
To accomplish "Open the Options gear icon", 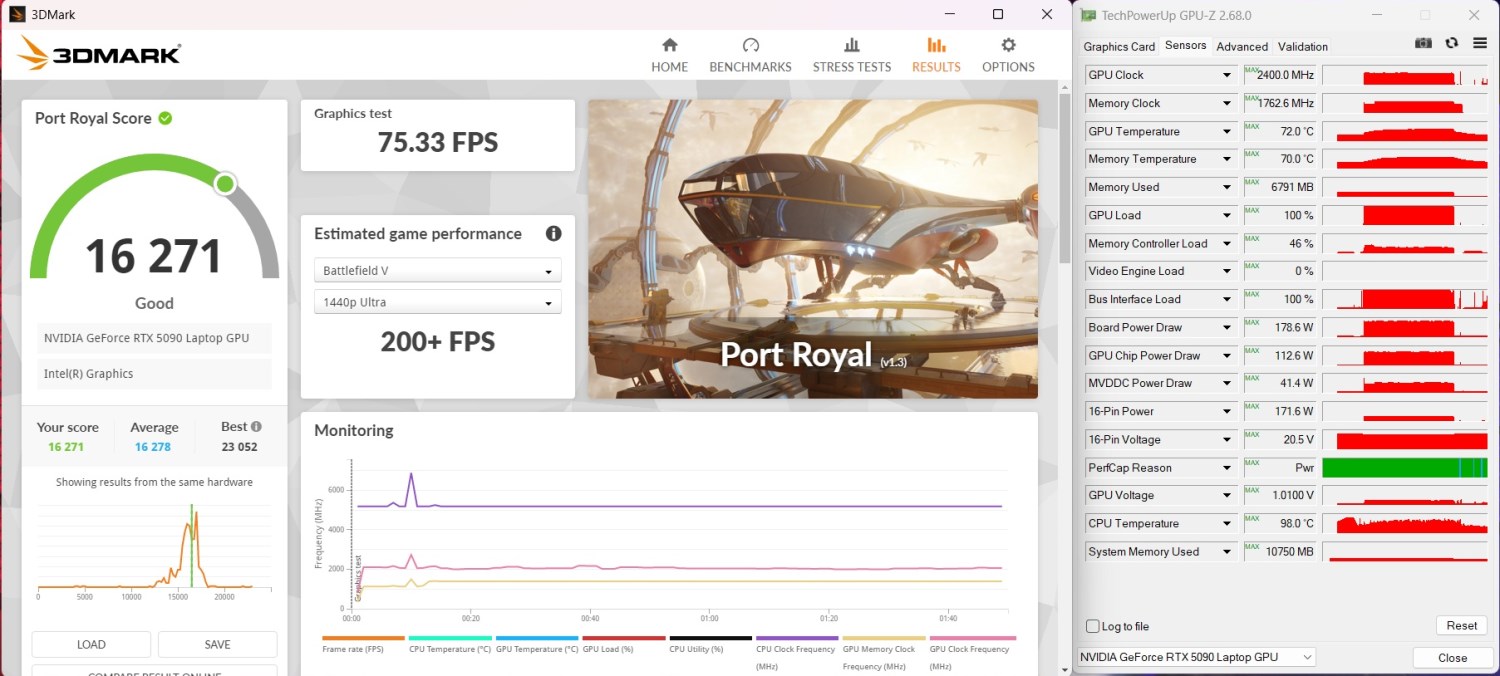I will (1008, 45).
